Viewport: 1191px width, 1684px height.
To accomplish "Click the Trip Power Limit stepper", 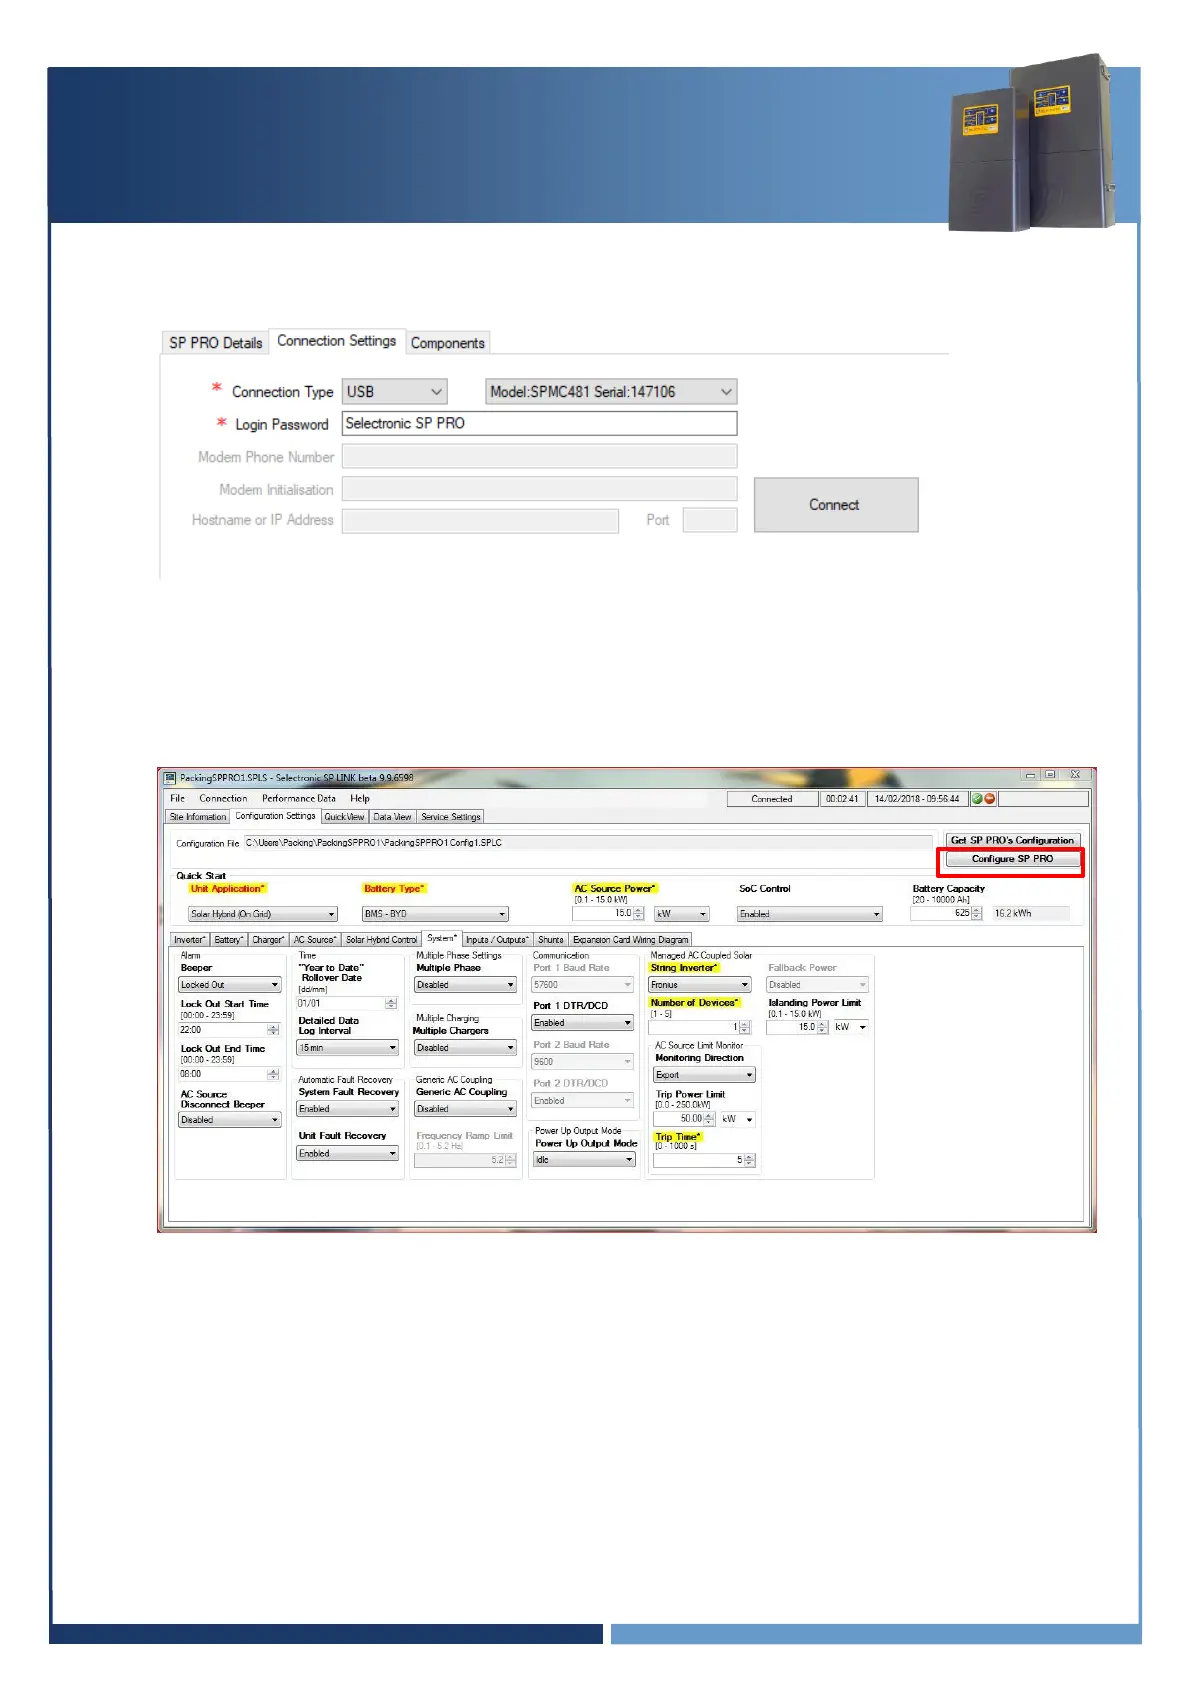I will (x=710, y=1119).
